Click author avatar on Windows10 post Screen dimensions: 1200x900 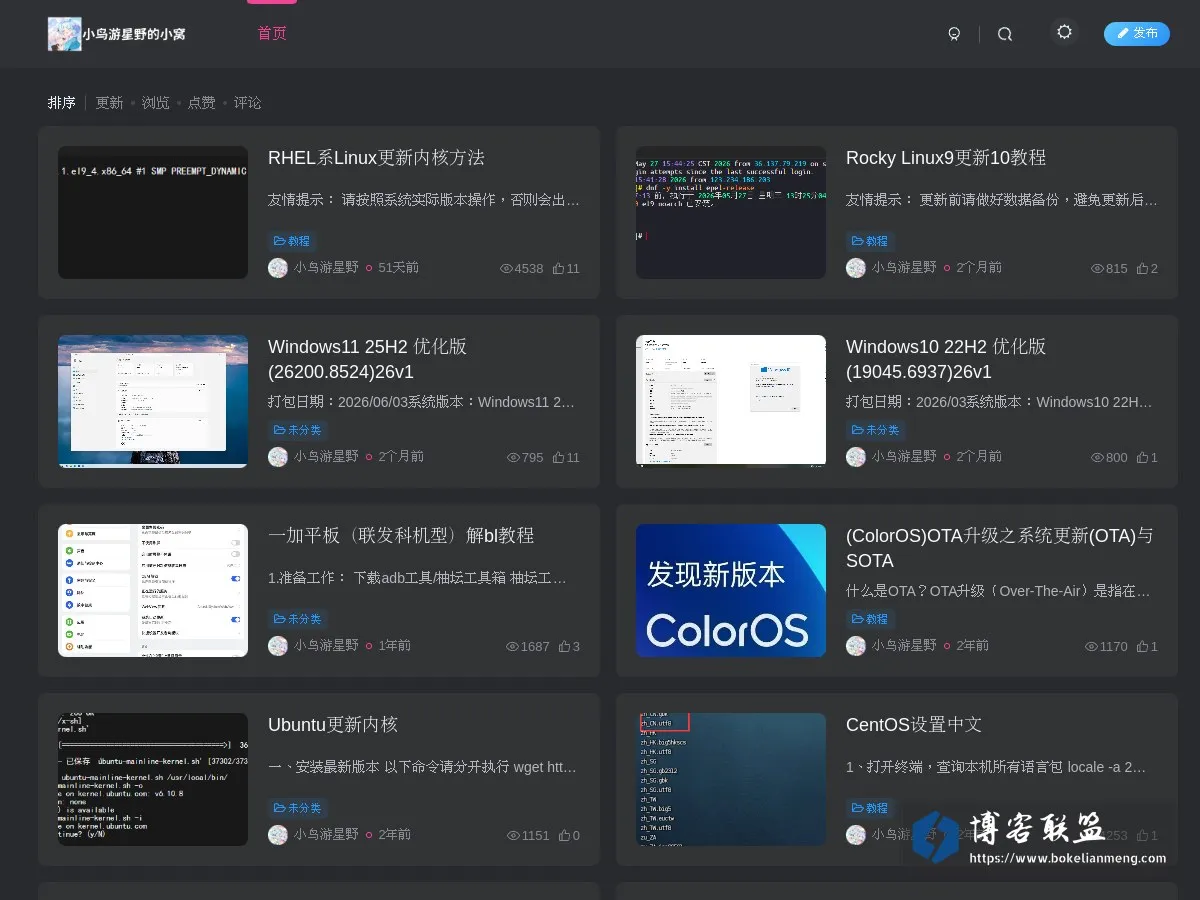click(x=856, y=457)
